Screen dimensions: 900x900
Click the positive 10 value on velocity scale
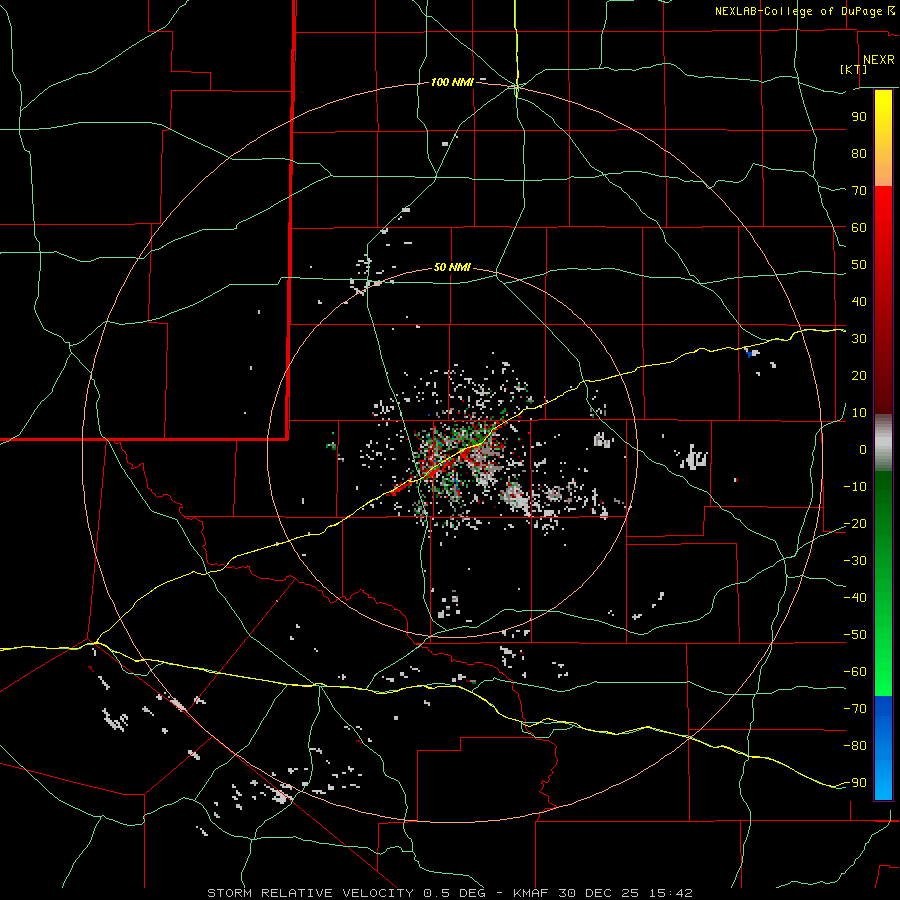point(859,413)
